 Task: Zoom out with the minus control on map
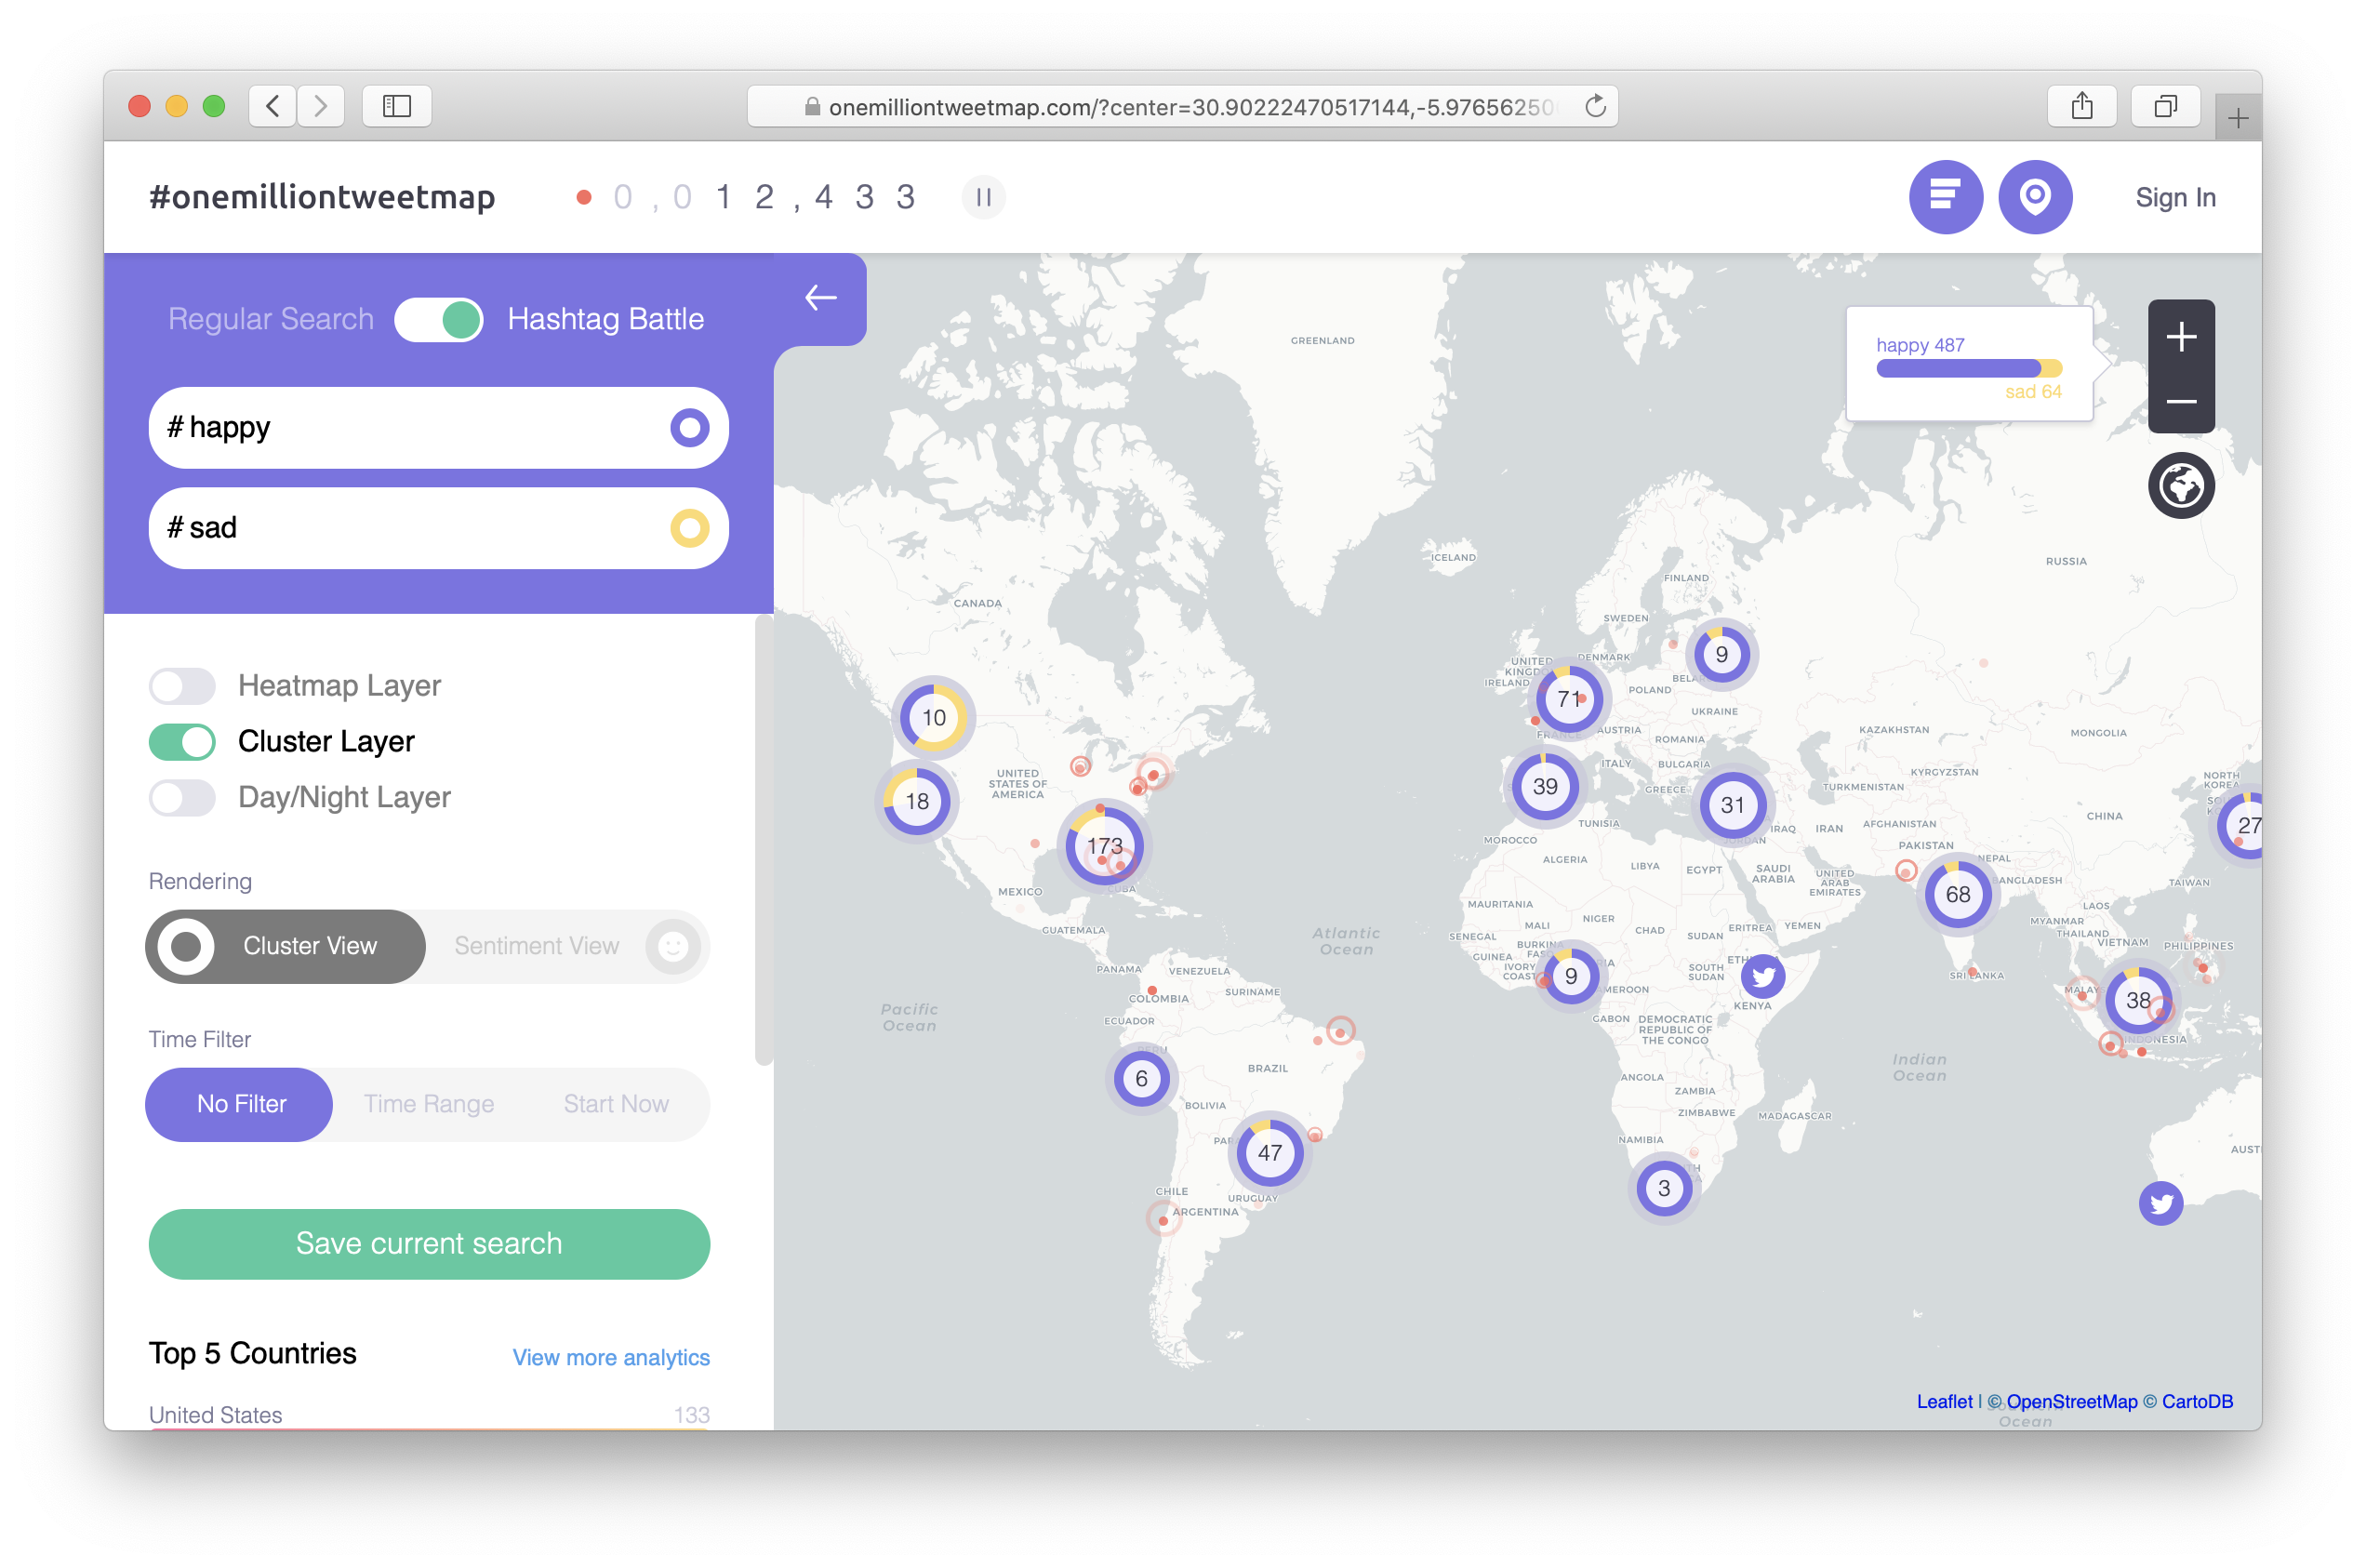[2181, 401]
